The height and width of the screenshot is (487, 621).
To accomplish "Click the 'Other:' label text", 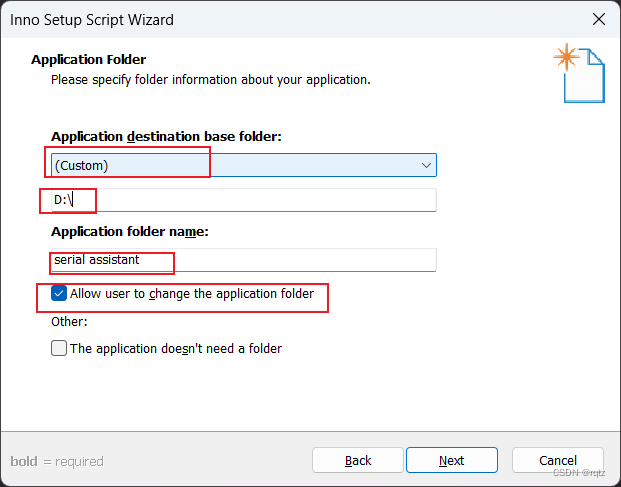I will click(69, 321).
